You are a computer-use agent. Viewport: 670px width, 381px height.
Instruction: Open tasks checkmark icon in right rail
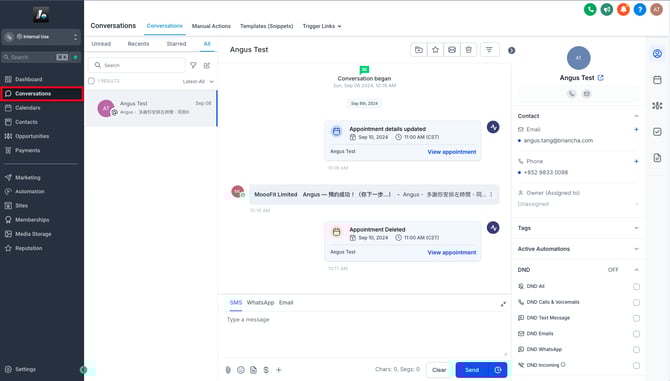[657, 132]
